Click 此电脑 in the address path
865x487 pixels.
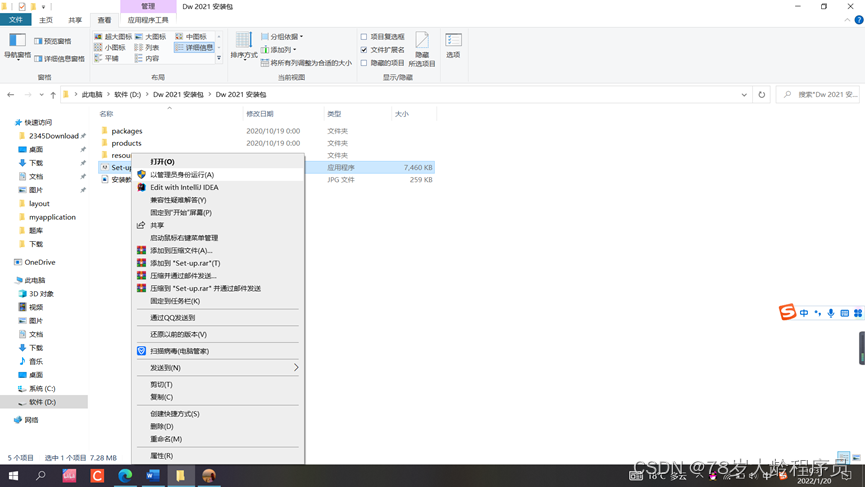point(92,94)
